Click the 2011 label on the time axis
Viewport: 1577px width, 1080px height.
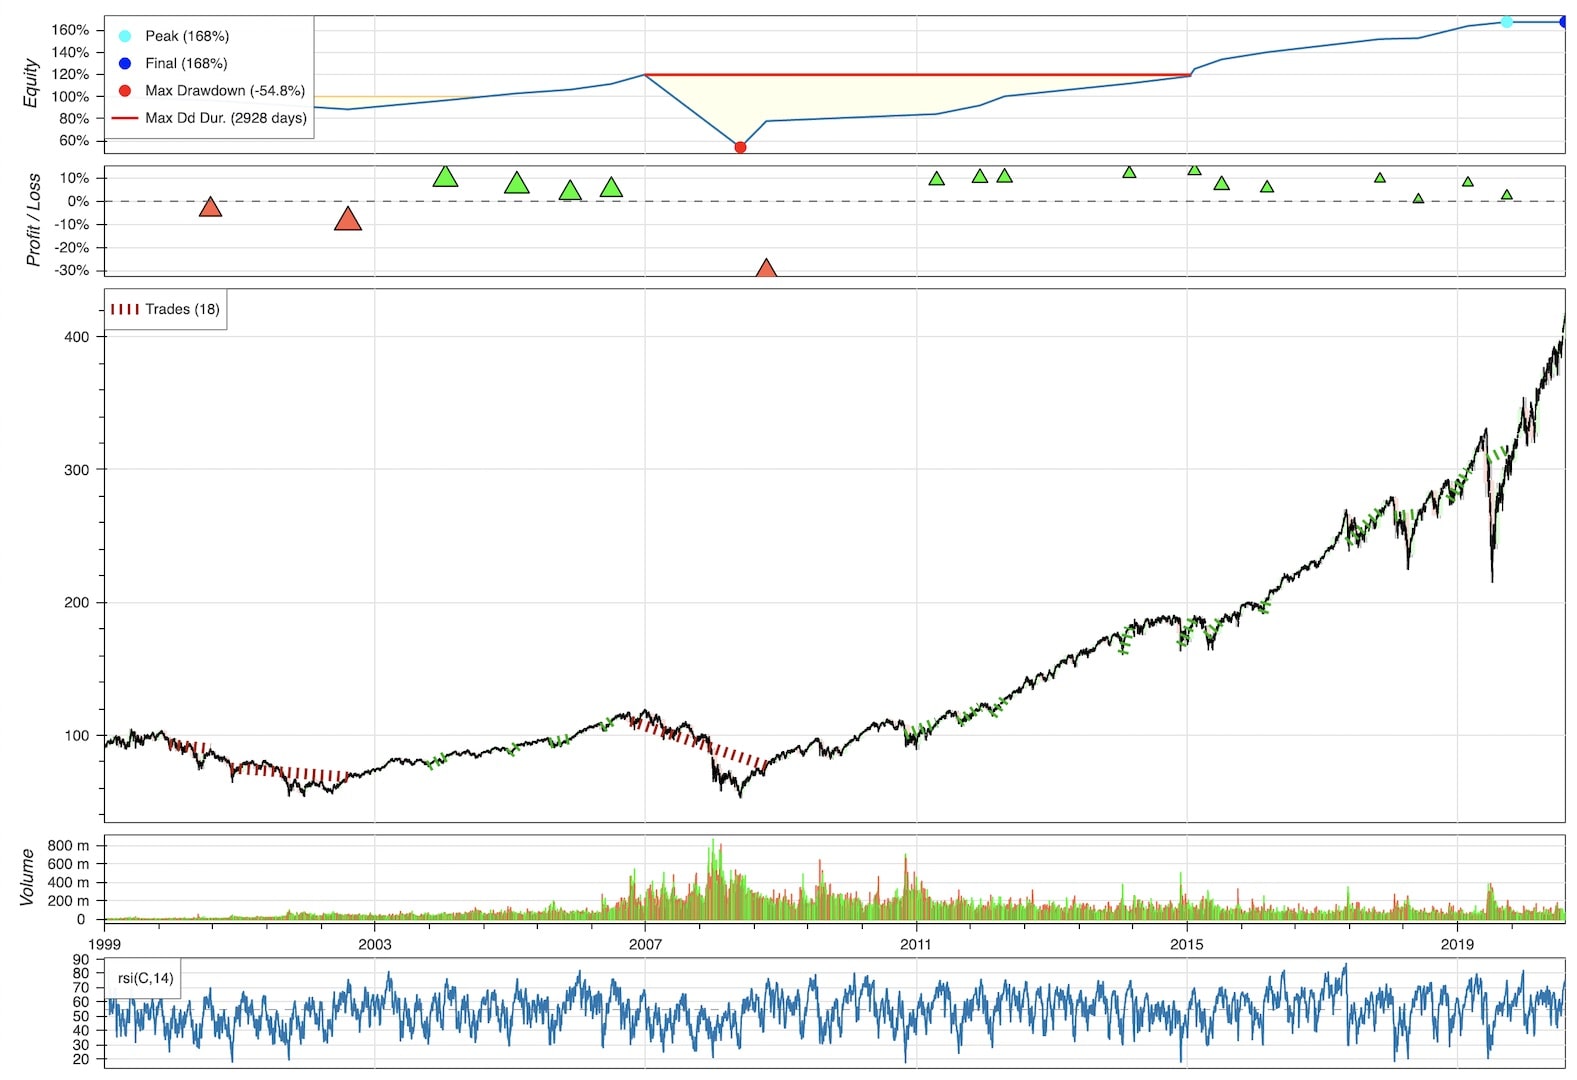pos(916,944)
